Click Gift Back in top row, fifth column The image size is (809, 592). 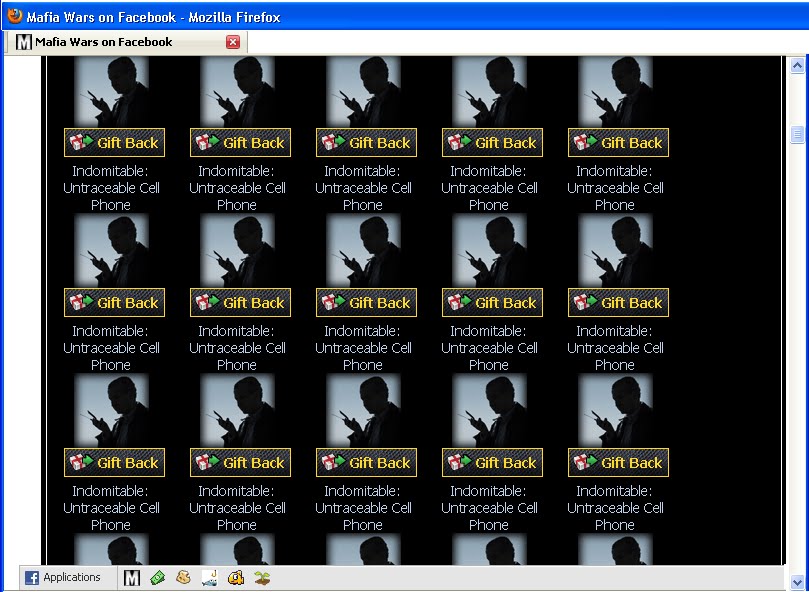pyautogui.click(x=618, y=142)
